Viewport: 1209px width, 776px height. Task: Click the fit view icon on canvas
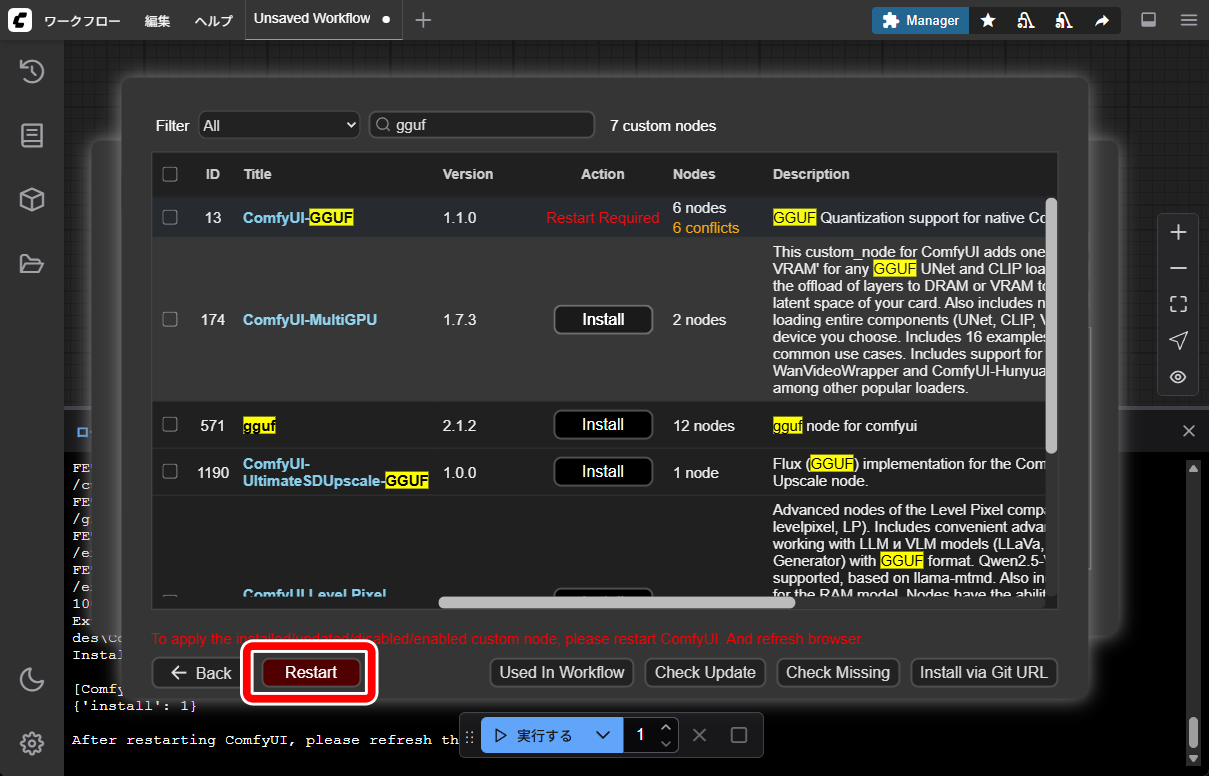tap(1178, 304)
